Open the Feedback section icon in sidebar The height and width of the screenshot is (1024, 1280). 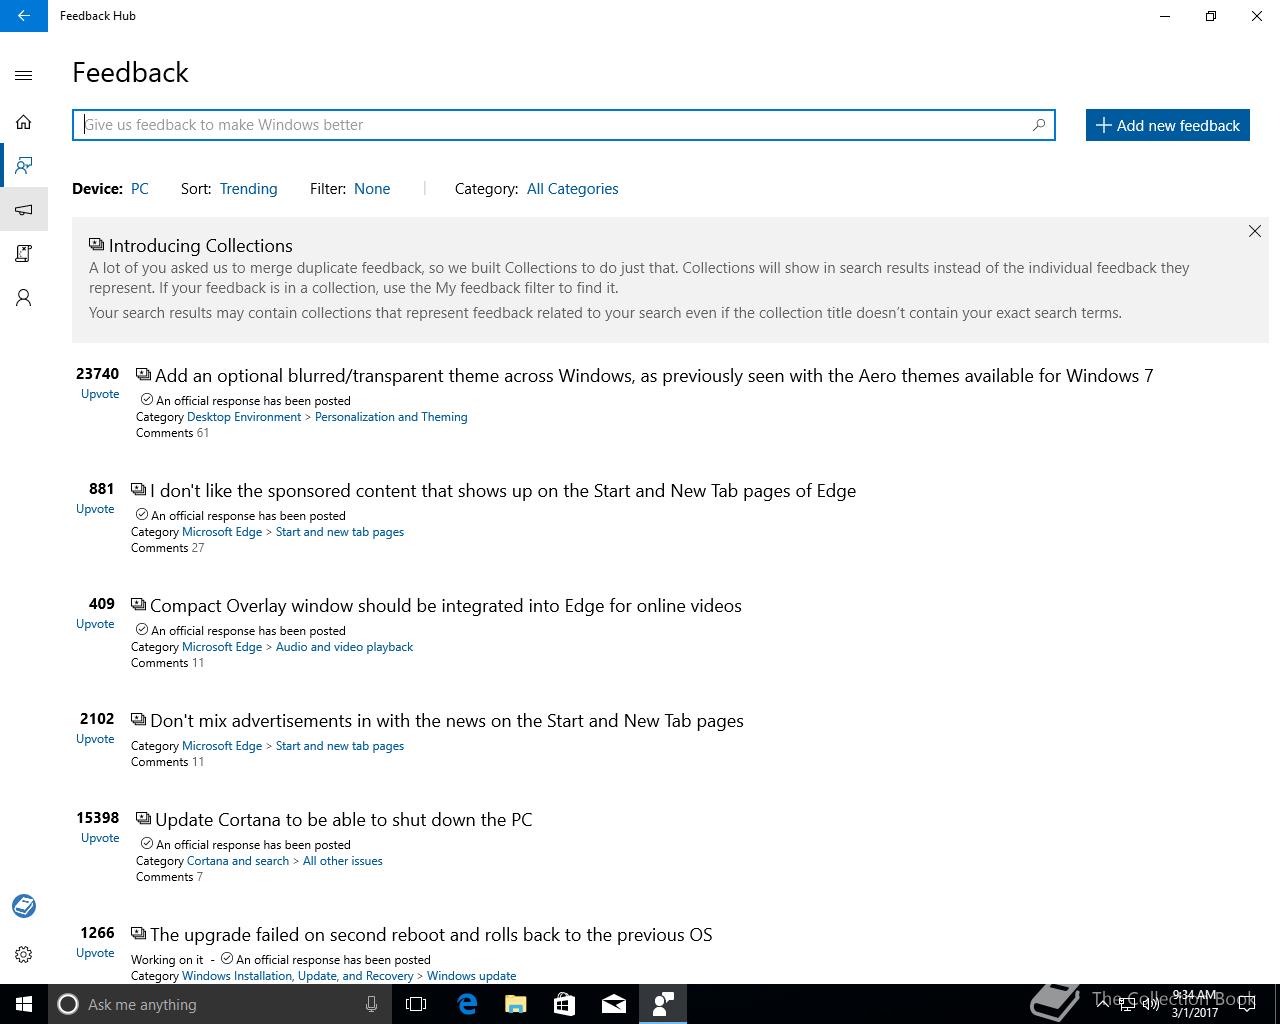(x=24, y=165)
